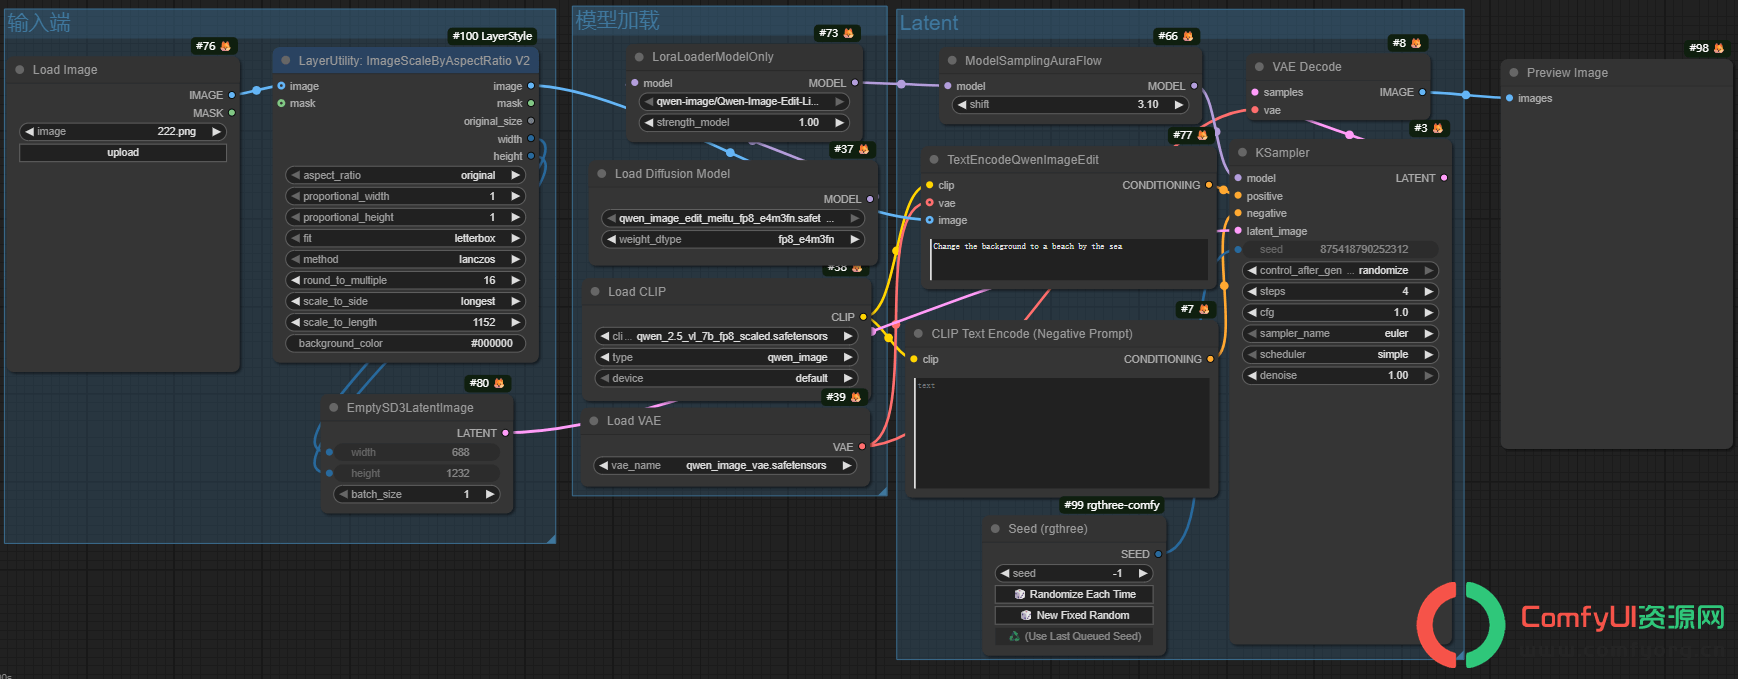Increase batch_size with its right arrow
1738x679 pixels.
pyautogui.click(x=490, y=495)
